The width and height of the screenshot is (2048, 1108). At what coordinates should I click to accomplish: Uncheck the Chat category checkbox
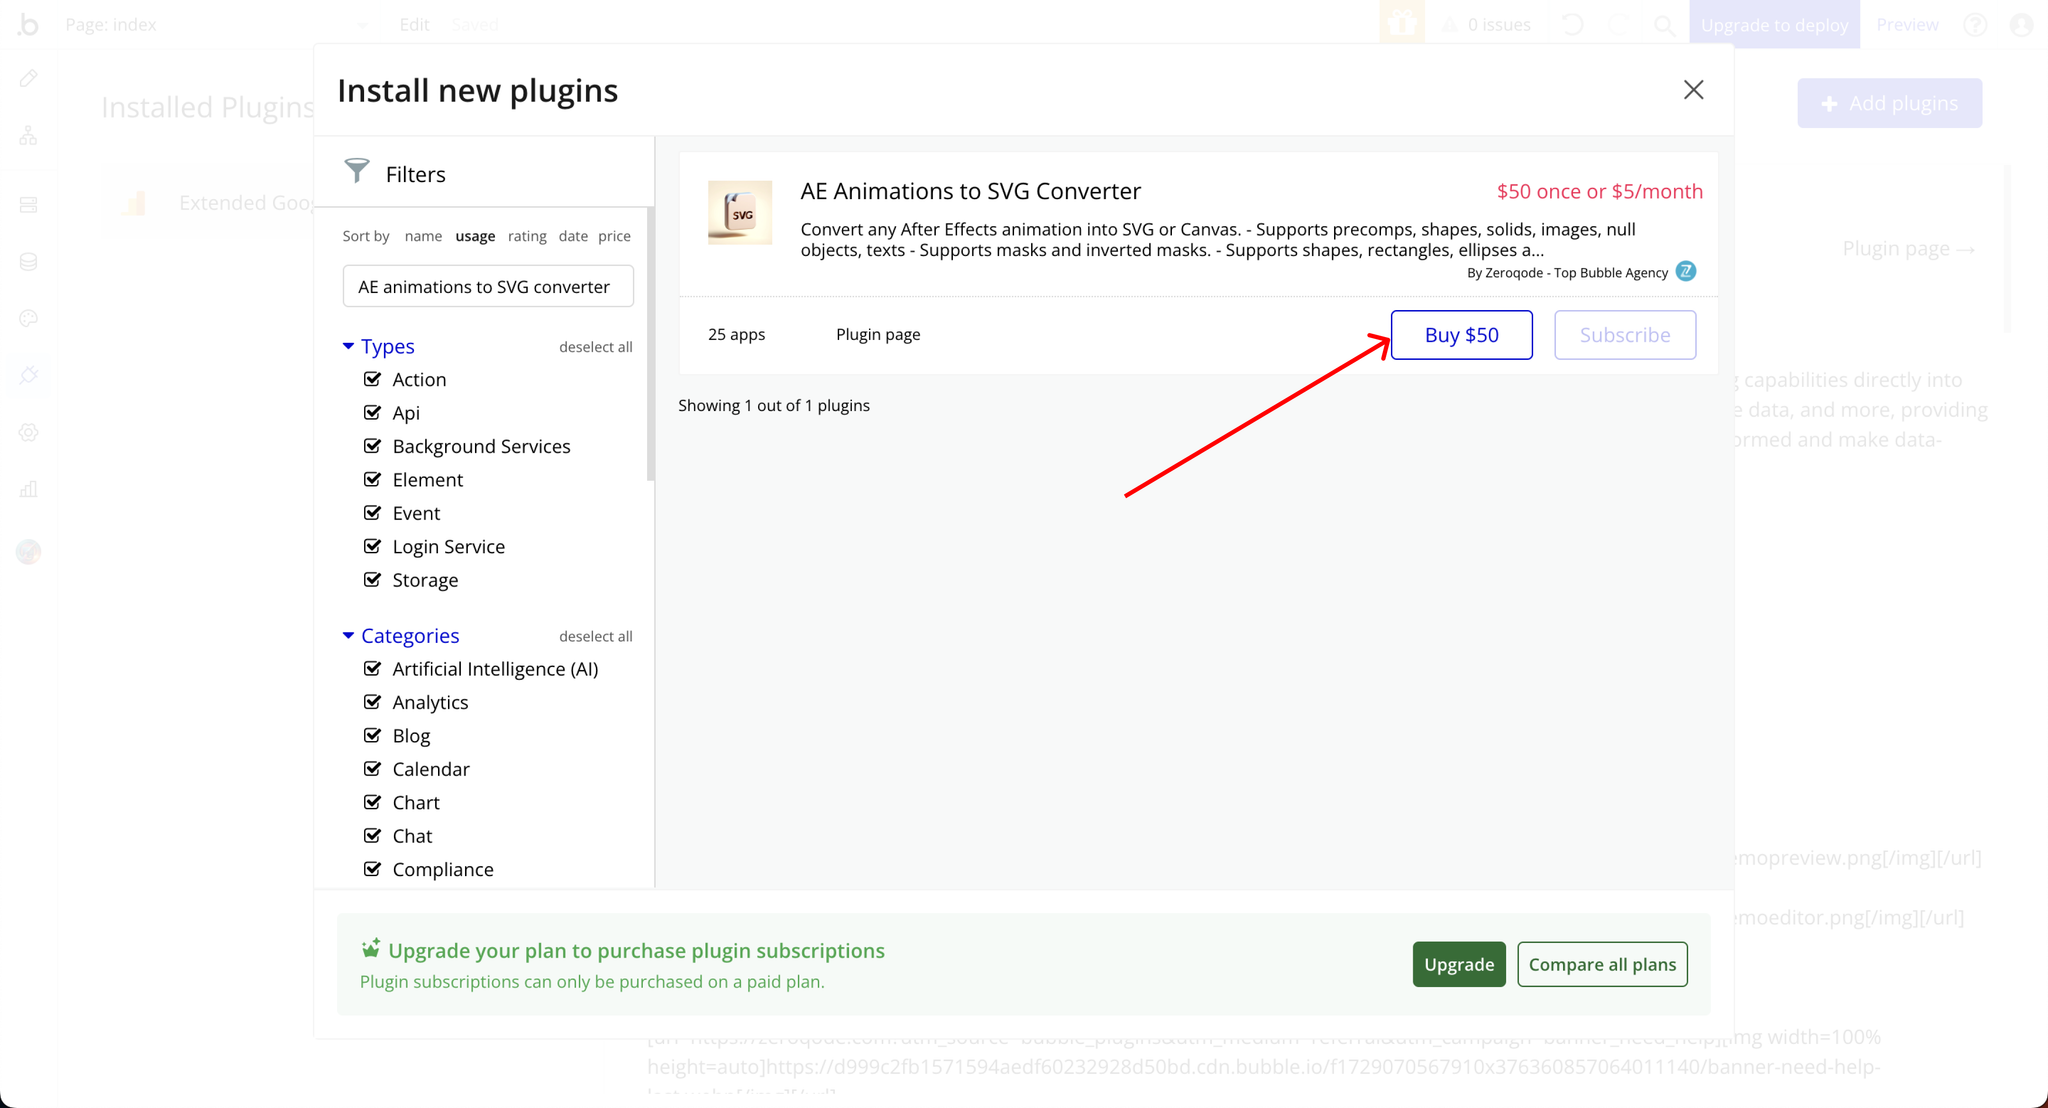pos(372,835)
